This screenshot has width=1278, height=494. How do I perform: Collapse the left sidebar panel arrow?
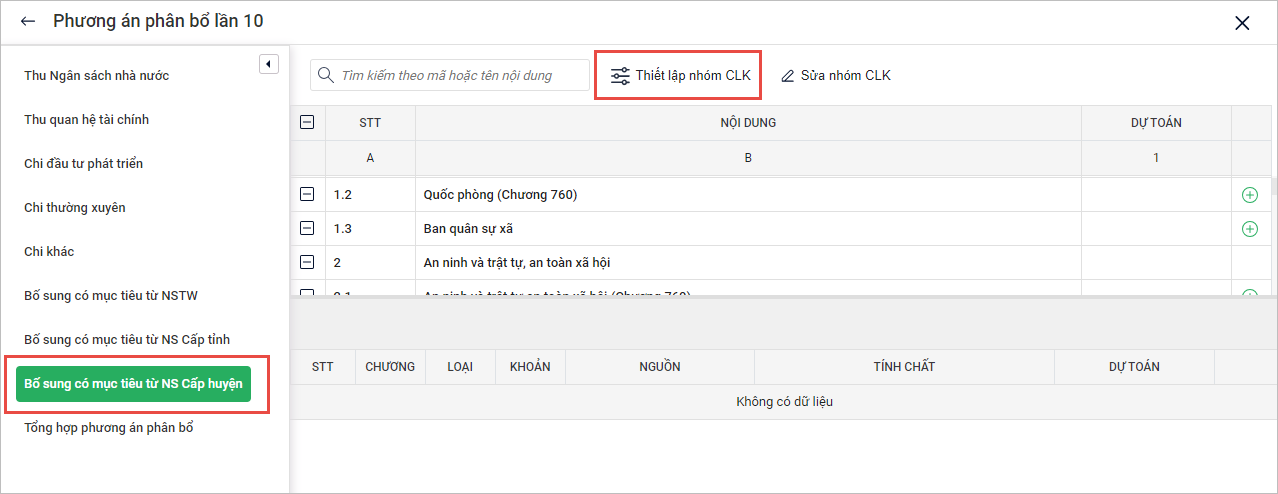268,64
